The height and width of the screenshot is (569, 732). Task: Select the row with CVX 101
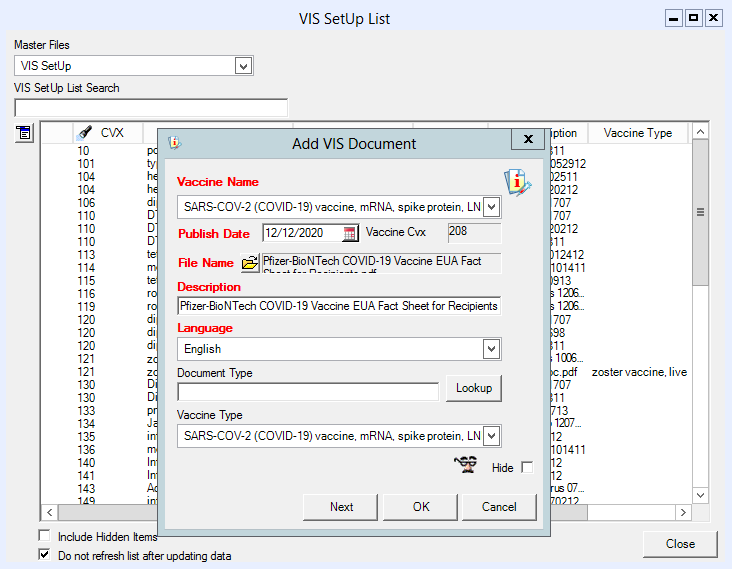pos(86,164)
